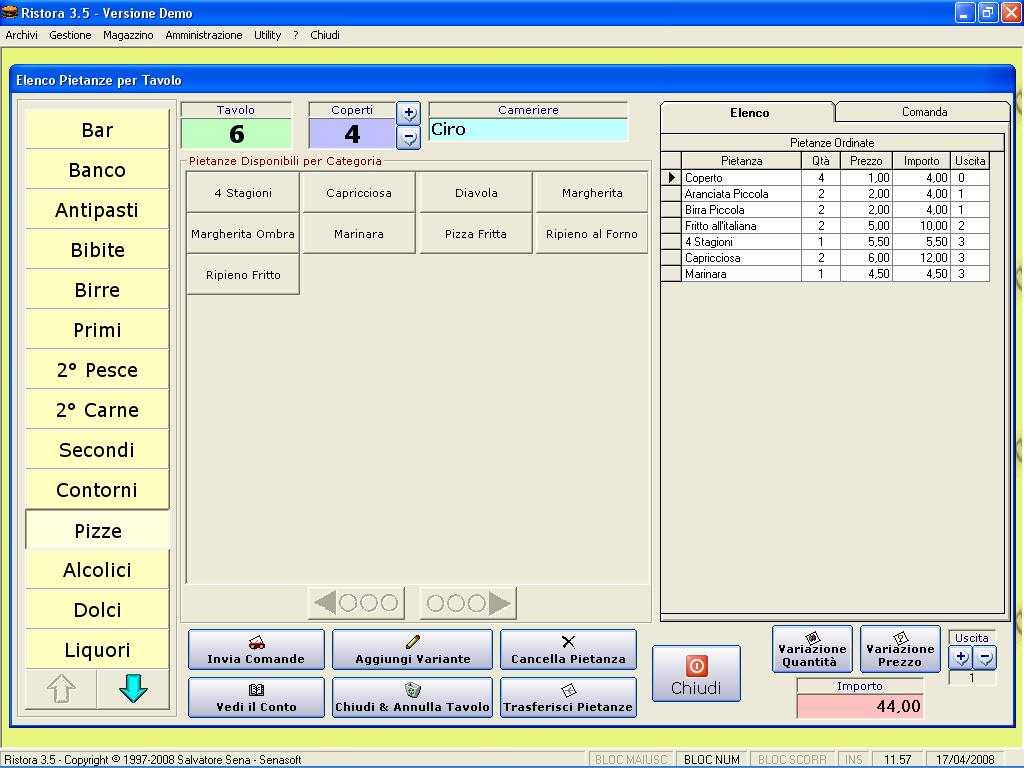1024x768 pixels.
Task: Click Variazione Quantità button
Action: pos(812,649)
